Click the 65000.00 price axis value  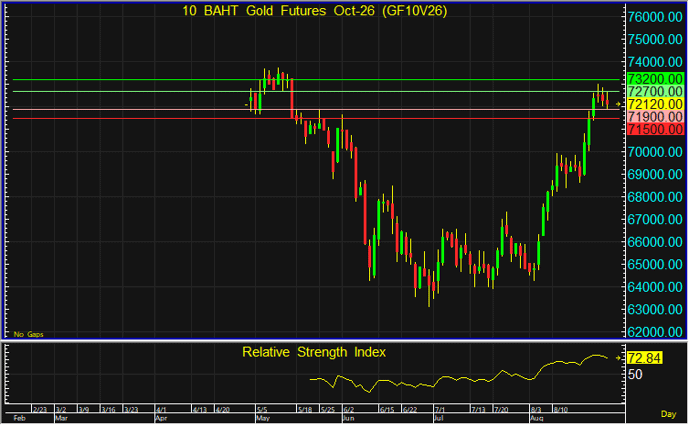656,264
